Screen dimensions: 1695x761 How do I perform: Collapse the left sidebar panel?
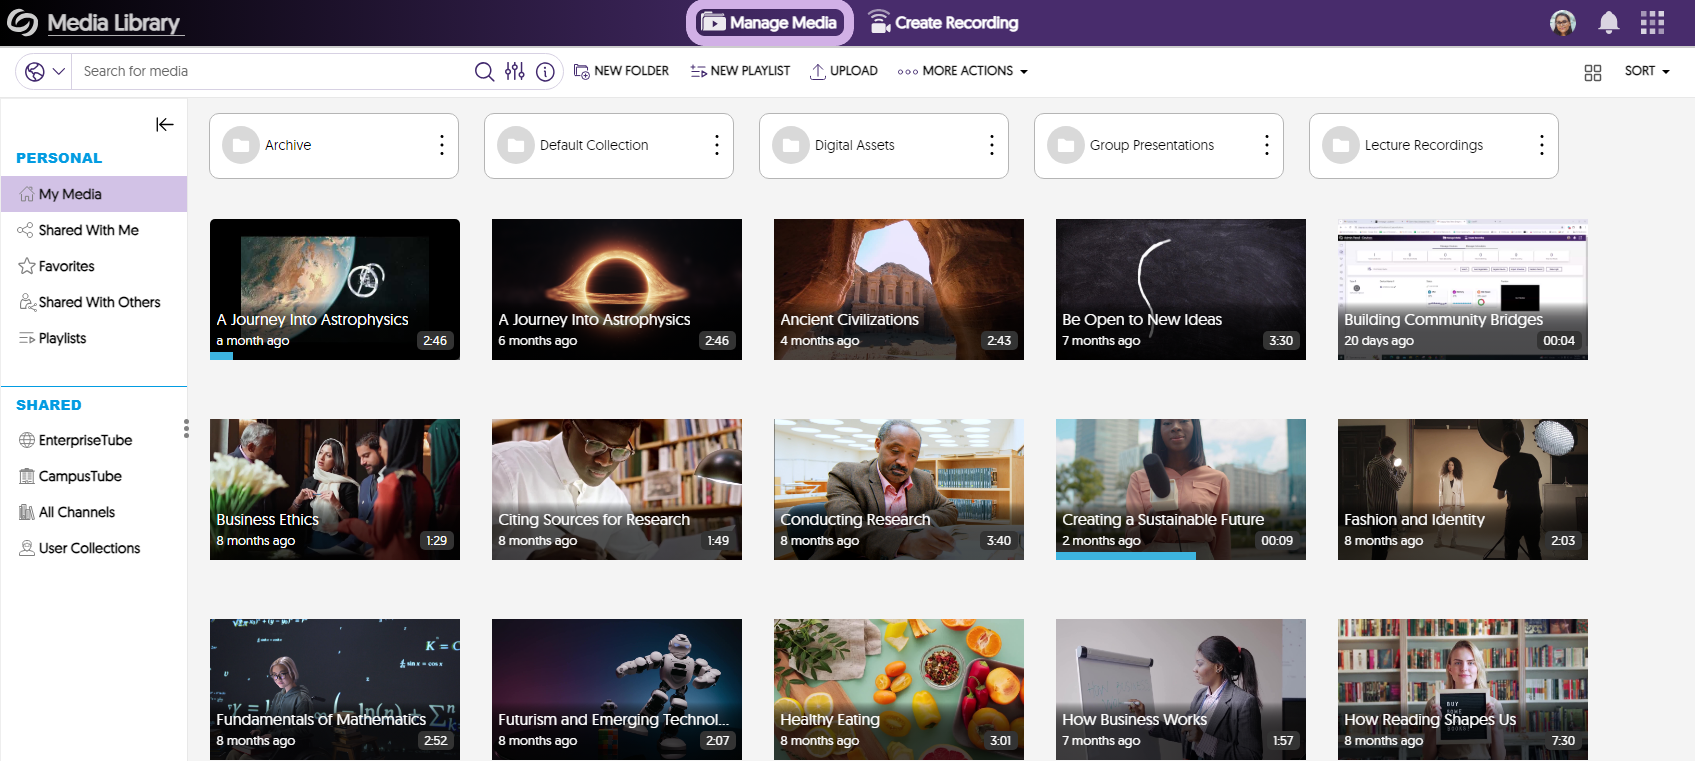(x=165, y=124)
